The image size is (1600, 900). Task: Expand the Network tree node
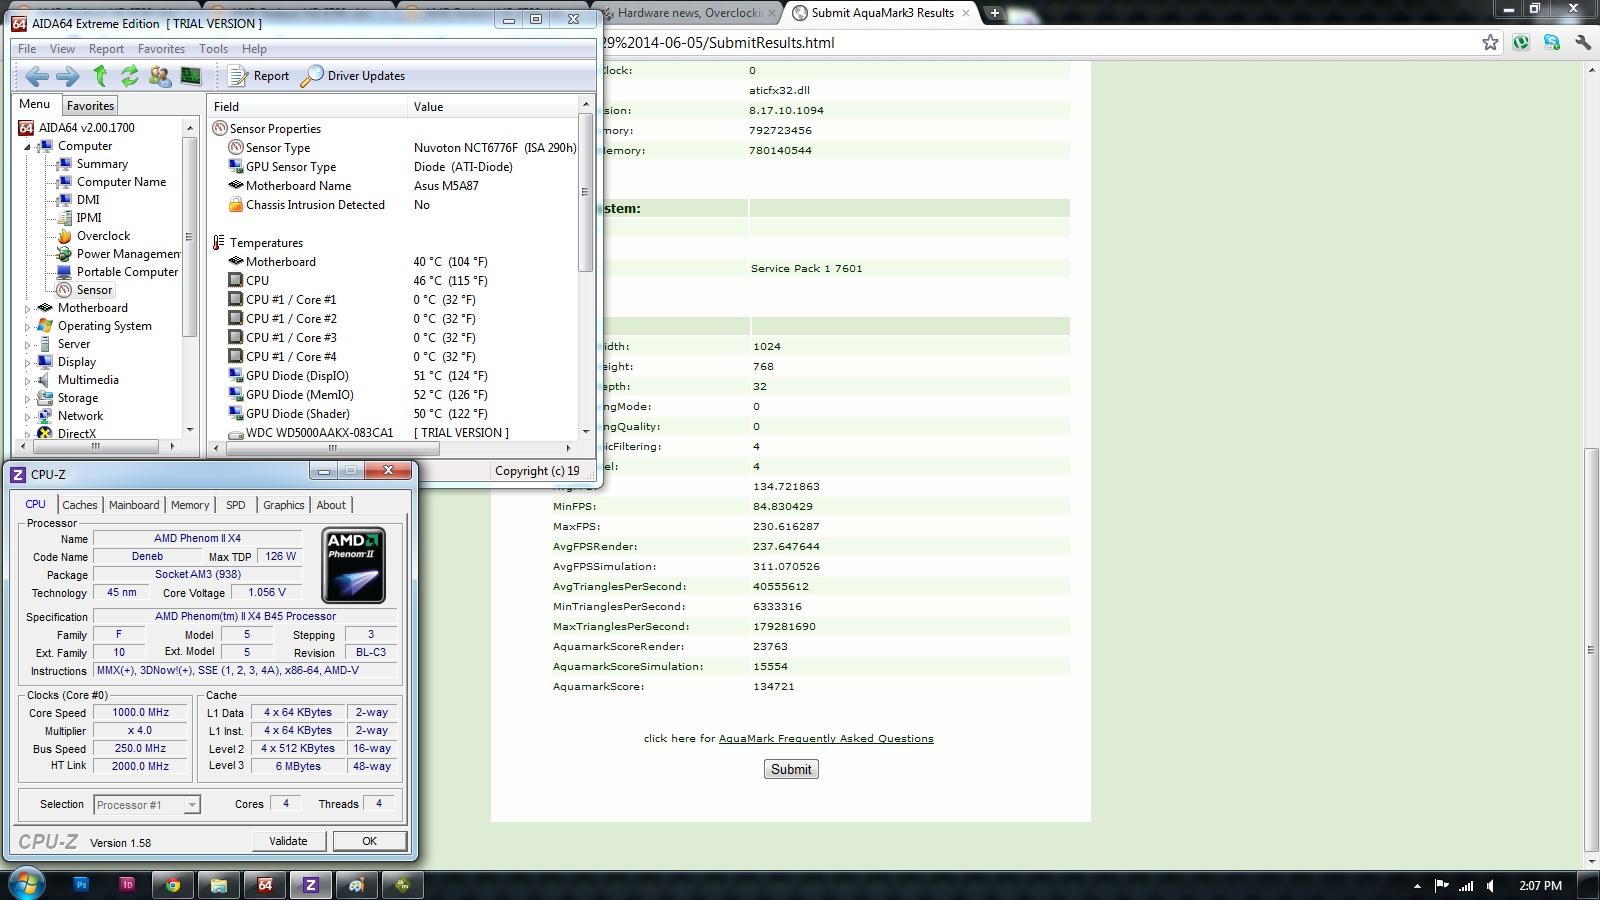(28, 416)
